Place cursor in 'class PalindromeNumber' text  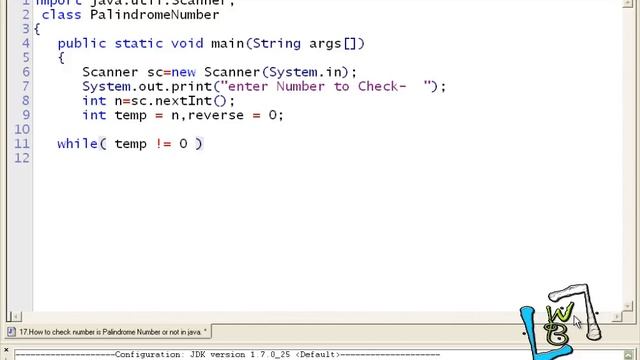130,15
